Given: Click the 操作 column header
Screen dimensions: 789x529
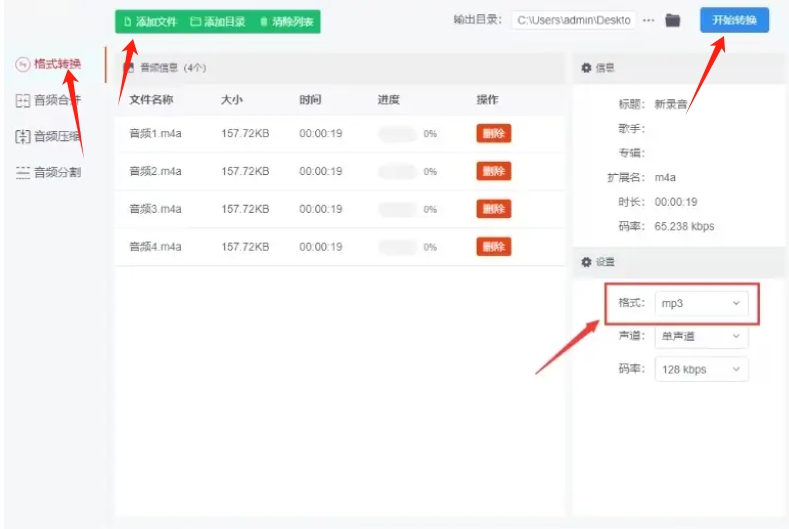Looking at the screenshot, I should 487,100.
